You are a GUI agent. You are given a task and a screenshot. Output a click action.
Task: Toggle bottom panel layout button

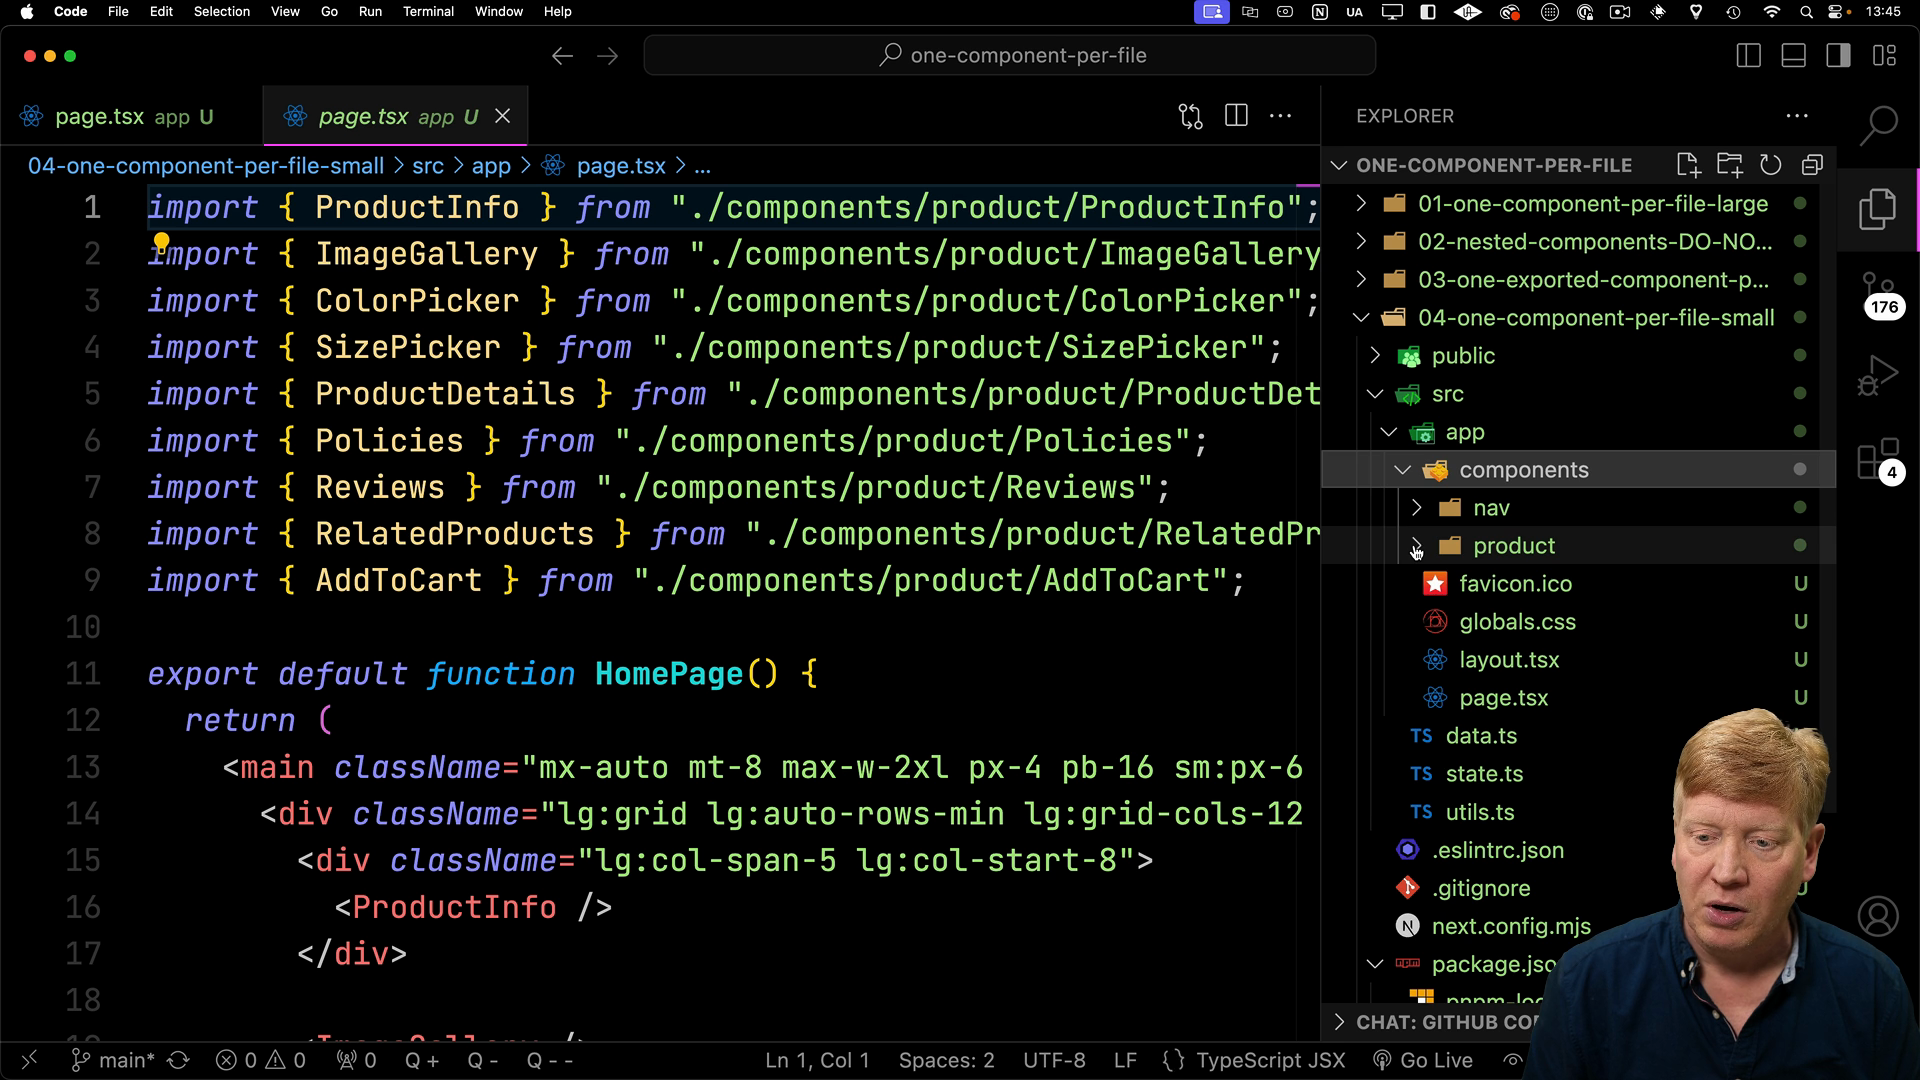pyautogui.click(x=1793, y=56)
